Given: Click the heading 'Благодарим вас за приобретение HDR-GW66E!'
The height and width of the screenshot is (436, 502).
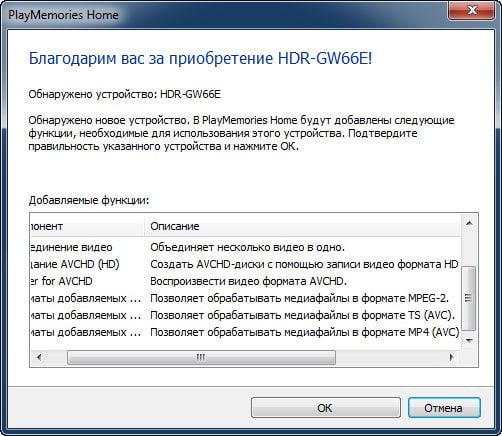Looking at the screenshot, I should coord(200,58).
